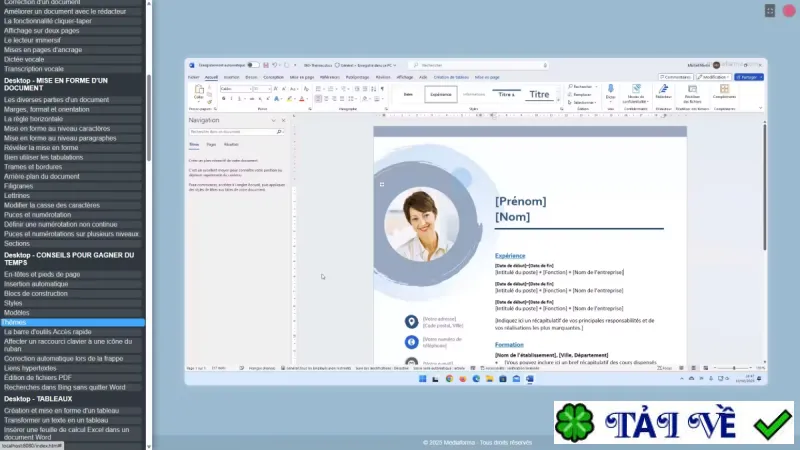Click the undo arrow in title bar

click(274, 65)
